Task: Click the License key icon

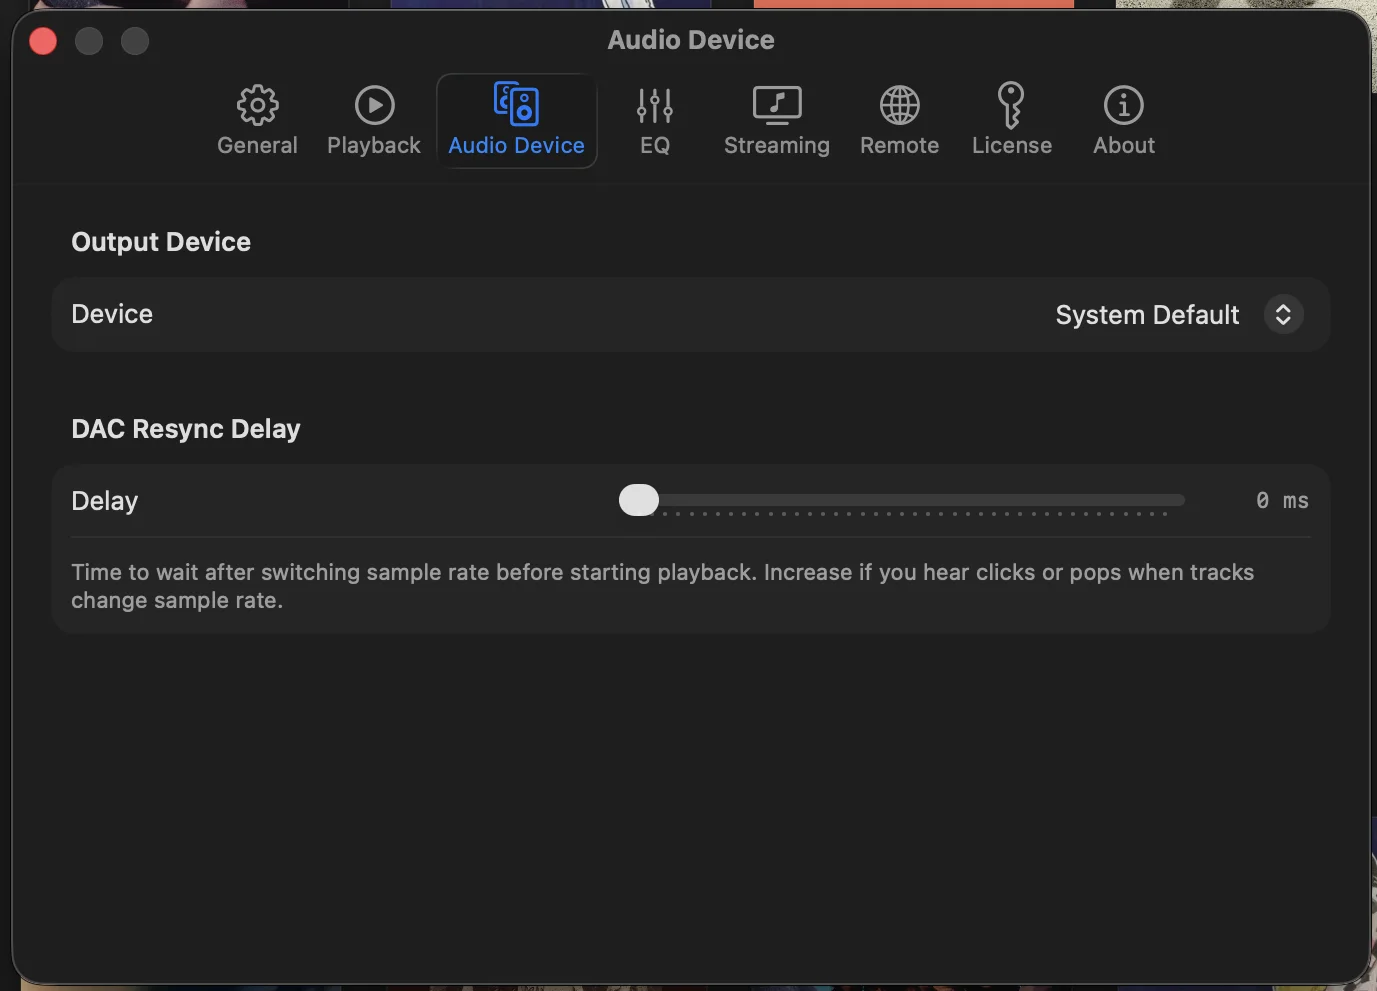Action: (x=1011, y=105)
